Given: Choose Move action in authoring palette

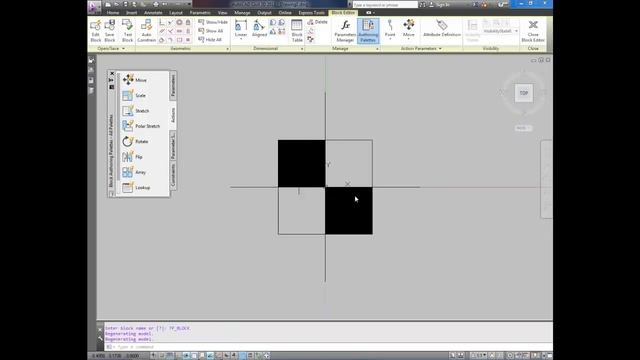Looking at the screenshot, I should coord(135,80).
